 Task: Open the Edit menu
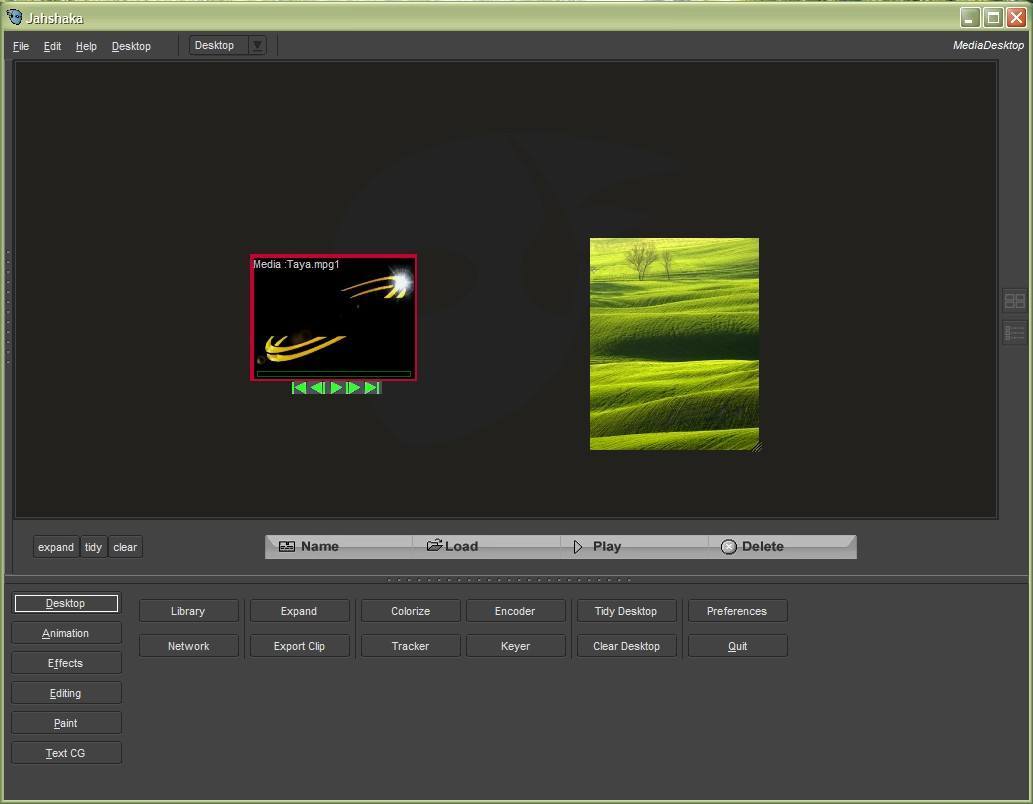52,46
